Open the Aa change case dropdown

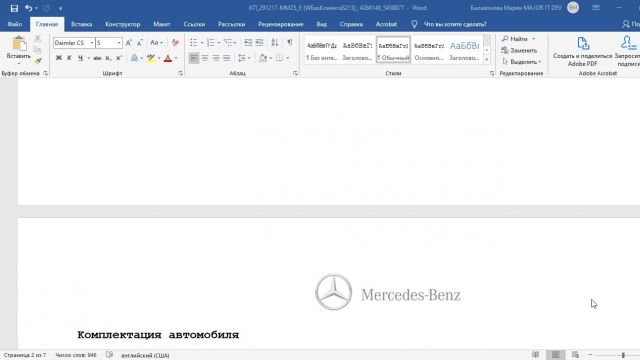156,43
